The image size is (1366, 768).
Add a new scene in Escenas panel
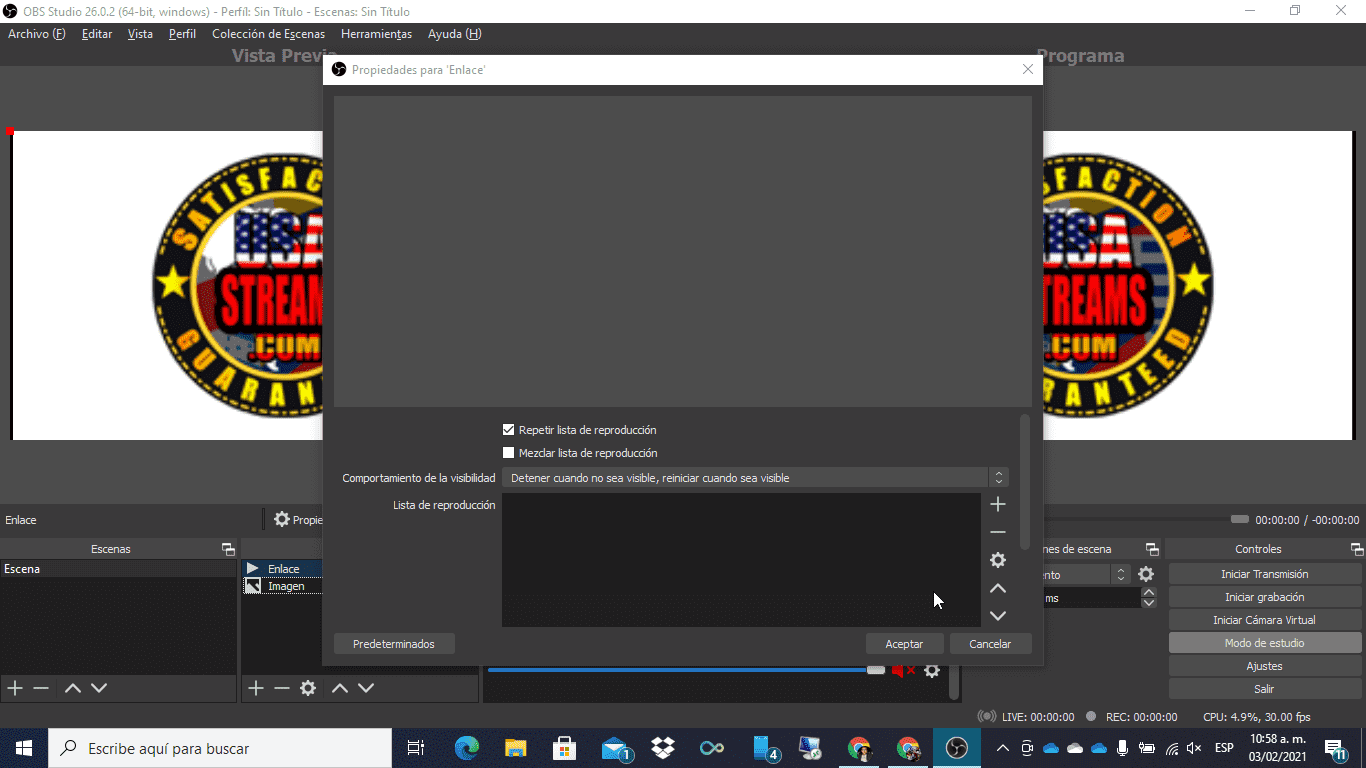(15, 688)
